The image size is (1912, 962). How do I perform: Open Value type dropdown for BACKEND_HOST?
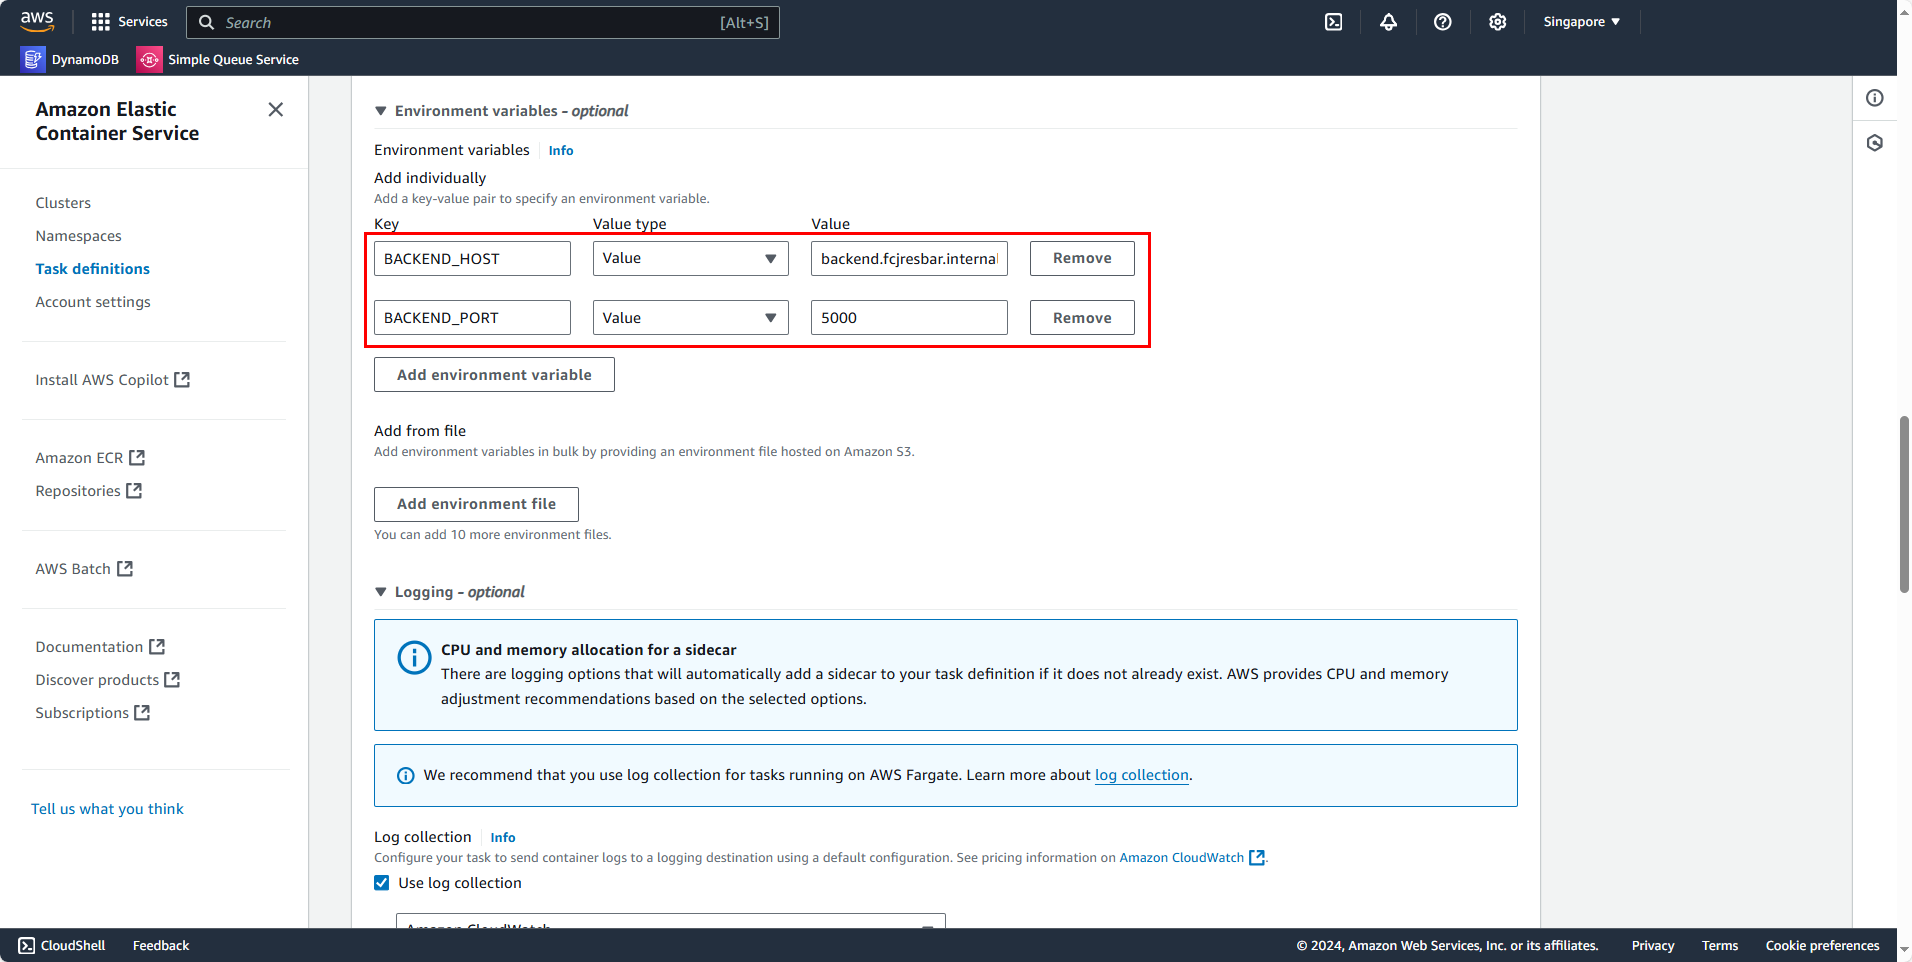[x=690, y=258]
